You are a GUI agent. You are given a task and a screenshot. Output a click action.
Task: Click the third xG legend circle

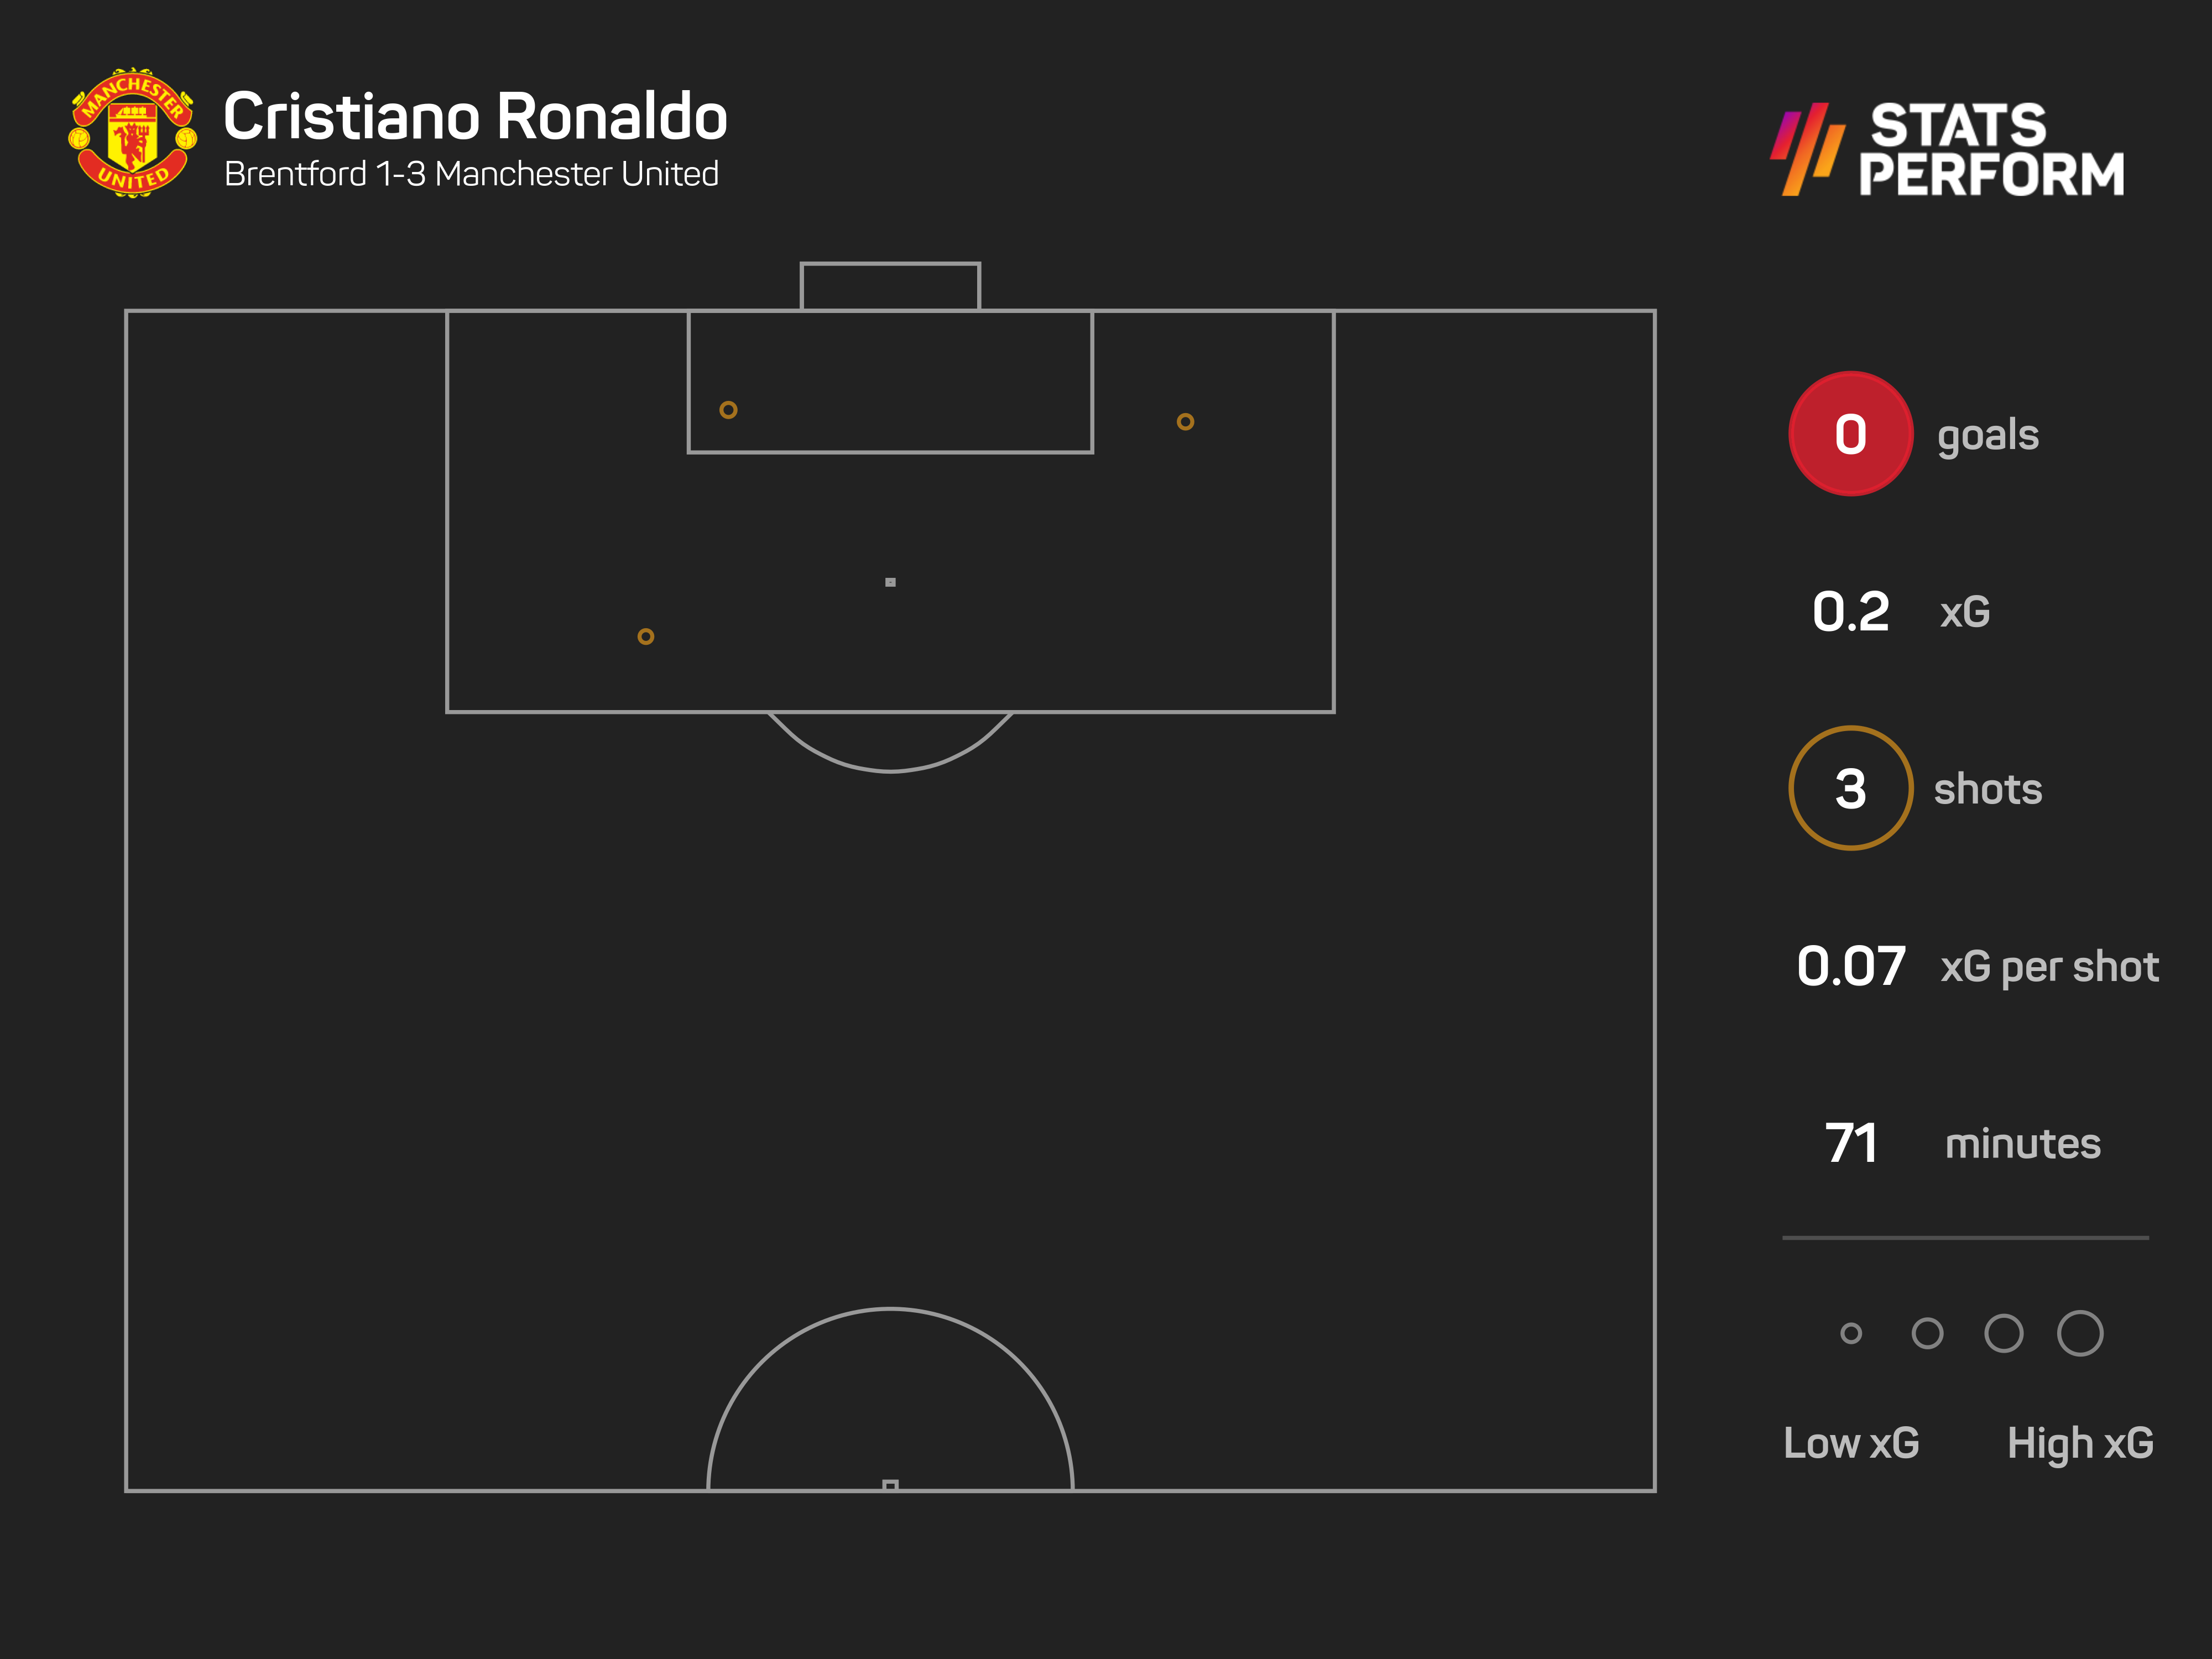point(2004,1333)
